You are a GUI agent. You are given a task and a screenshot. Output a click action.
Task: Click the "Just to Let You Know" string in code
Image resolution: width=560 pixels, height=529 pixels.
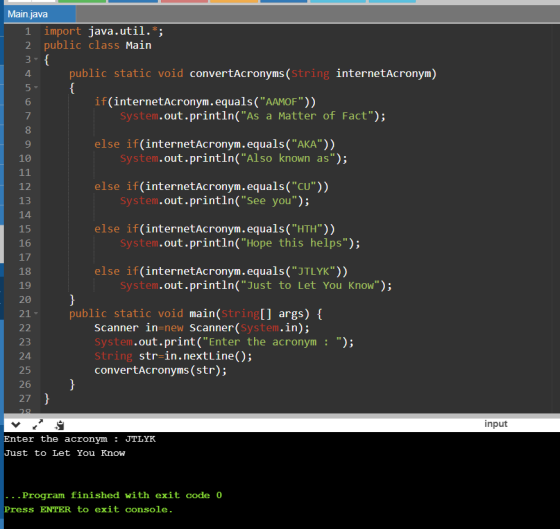click(310, 285)
